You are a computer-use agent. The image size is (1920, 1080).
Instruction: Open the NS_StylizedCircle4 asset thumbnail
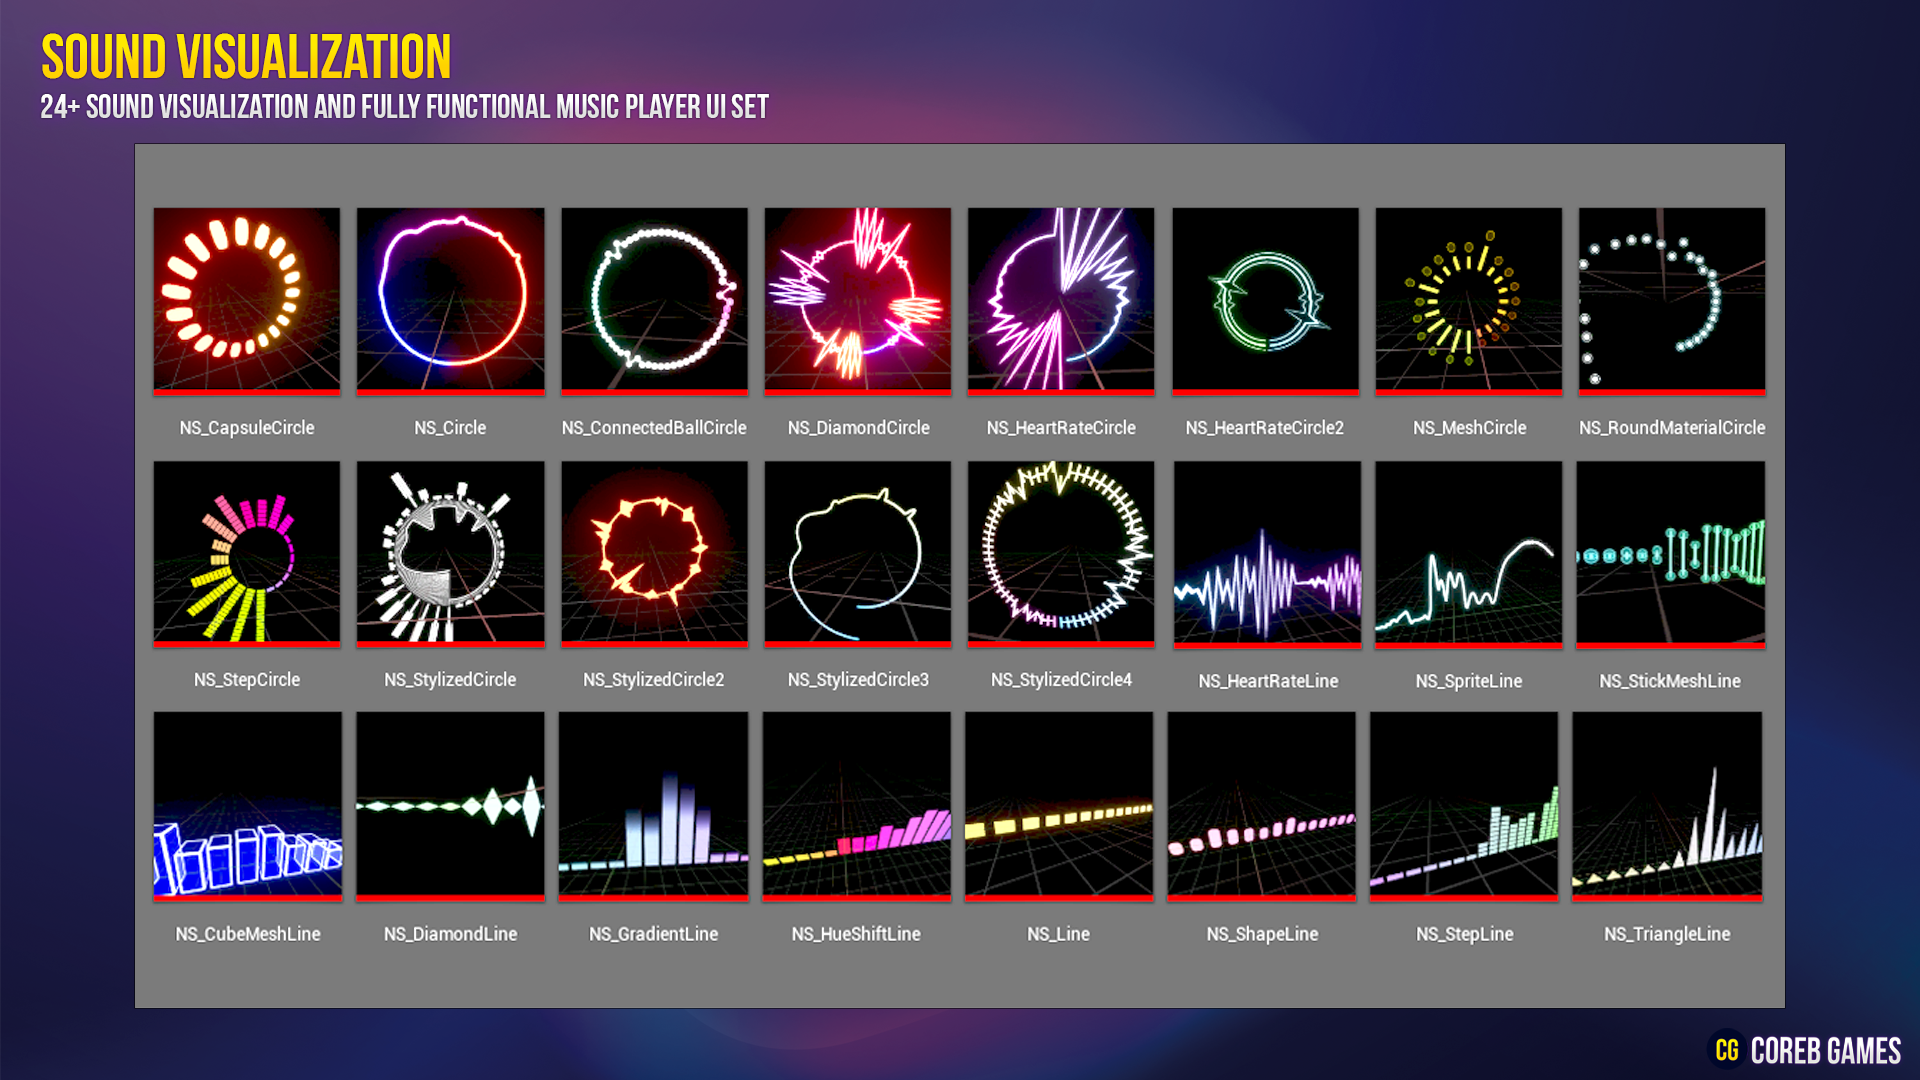tap(1060, 552)
